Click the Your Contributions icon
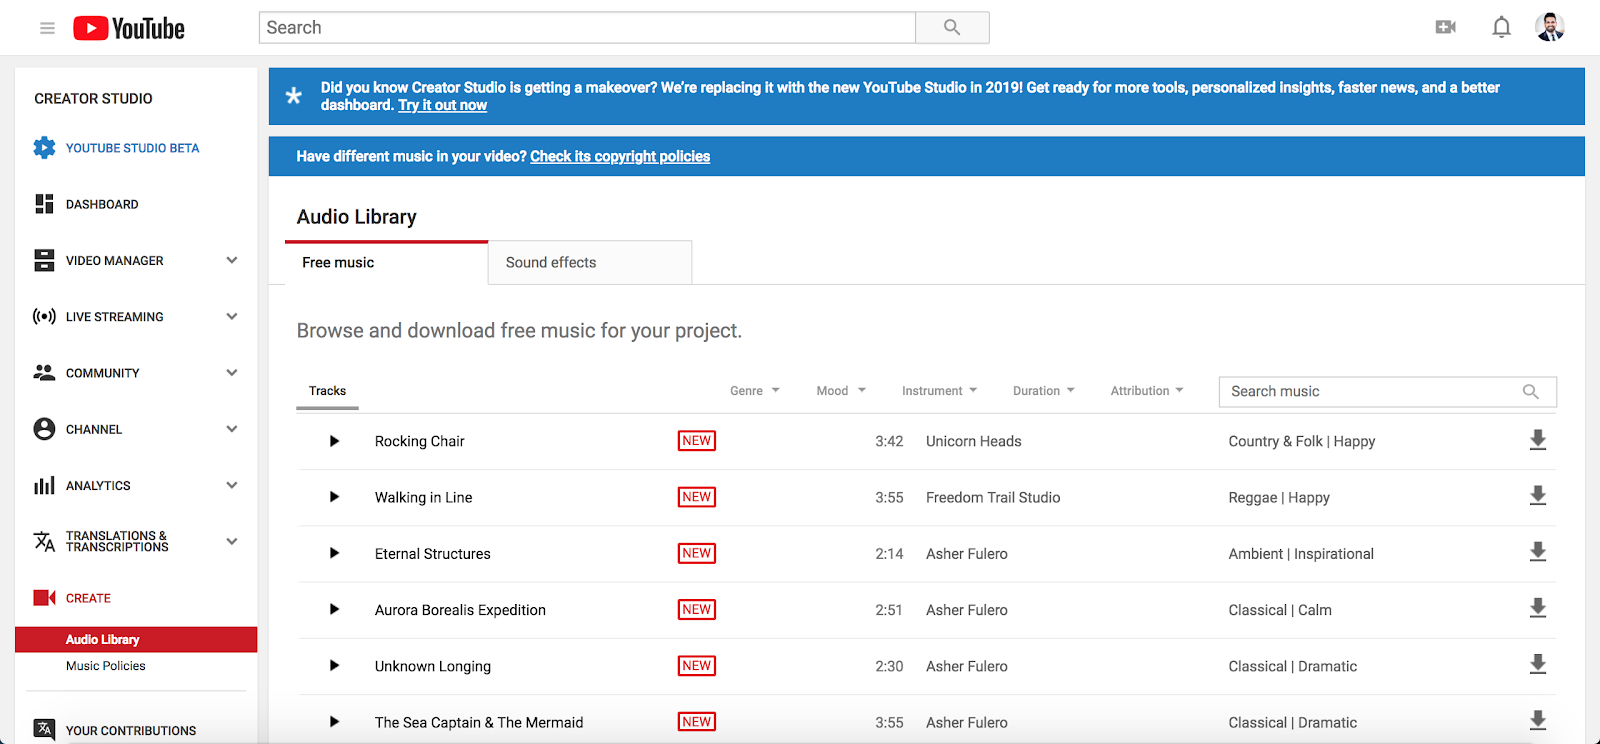Screen dimensions: 1600x744 (44, 729)
